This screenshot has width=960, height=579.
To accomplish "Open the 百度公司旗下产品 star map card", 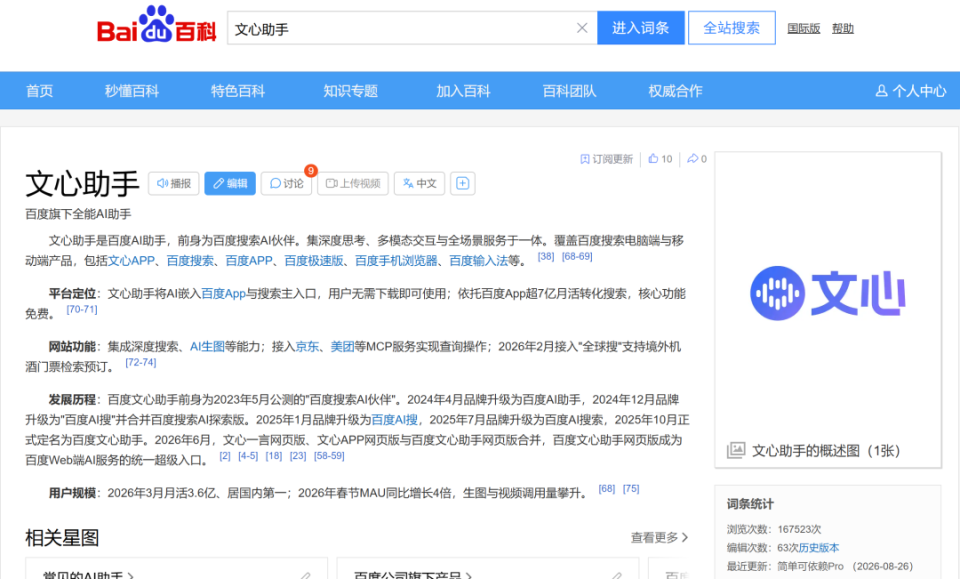I will [x=488, y=569].
